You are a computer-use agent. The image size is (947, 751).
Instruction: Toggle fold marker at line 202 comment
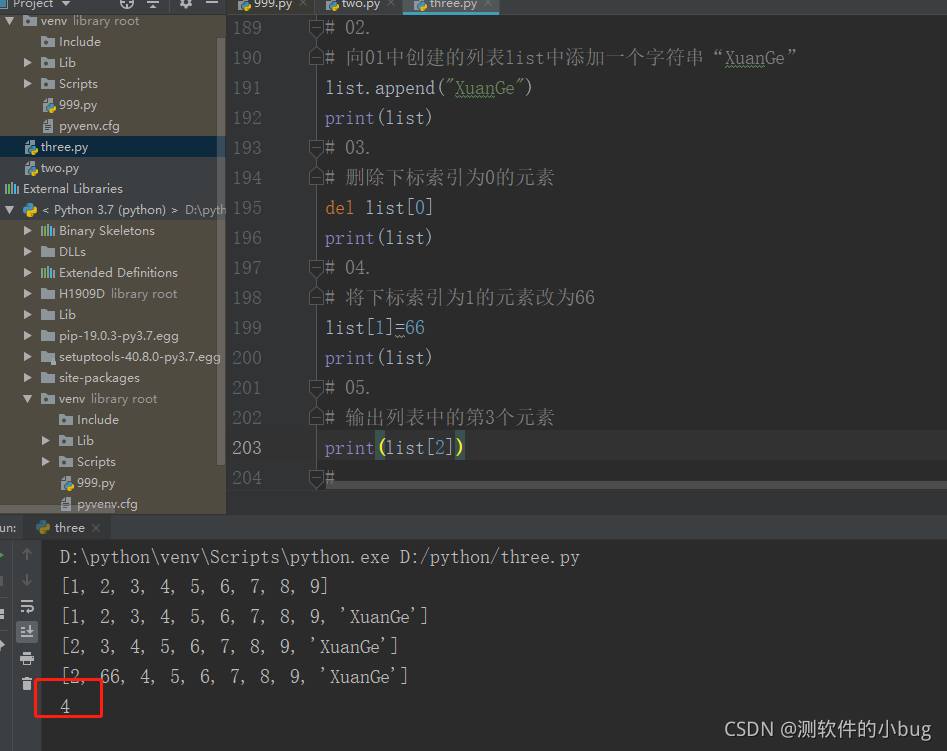[316, 417]
